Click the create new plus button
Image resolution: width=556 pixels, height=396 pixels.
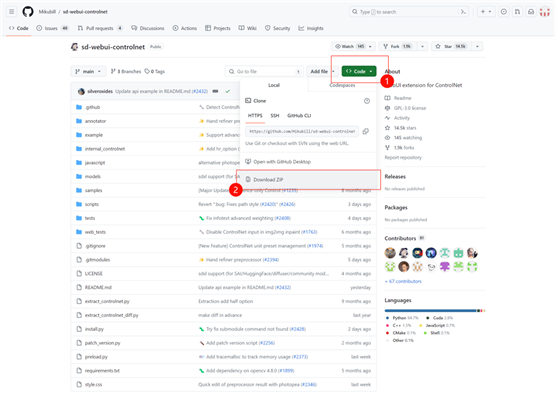[x=486, y=12]
